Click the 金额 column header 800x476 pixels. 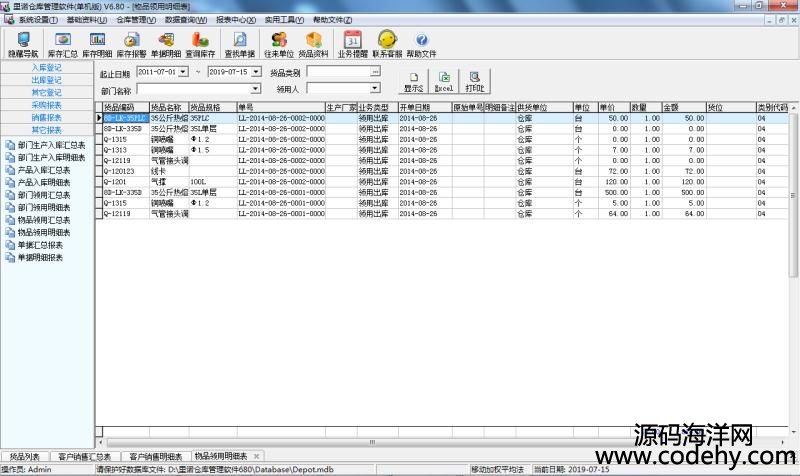[684, 108]
